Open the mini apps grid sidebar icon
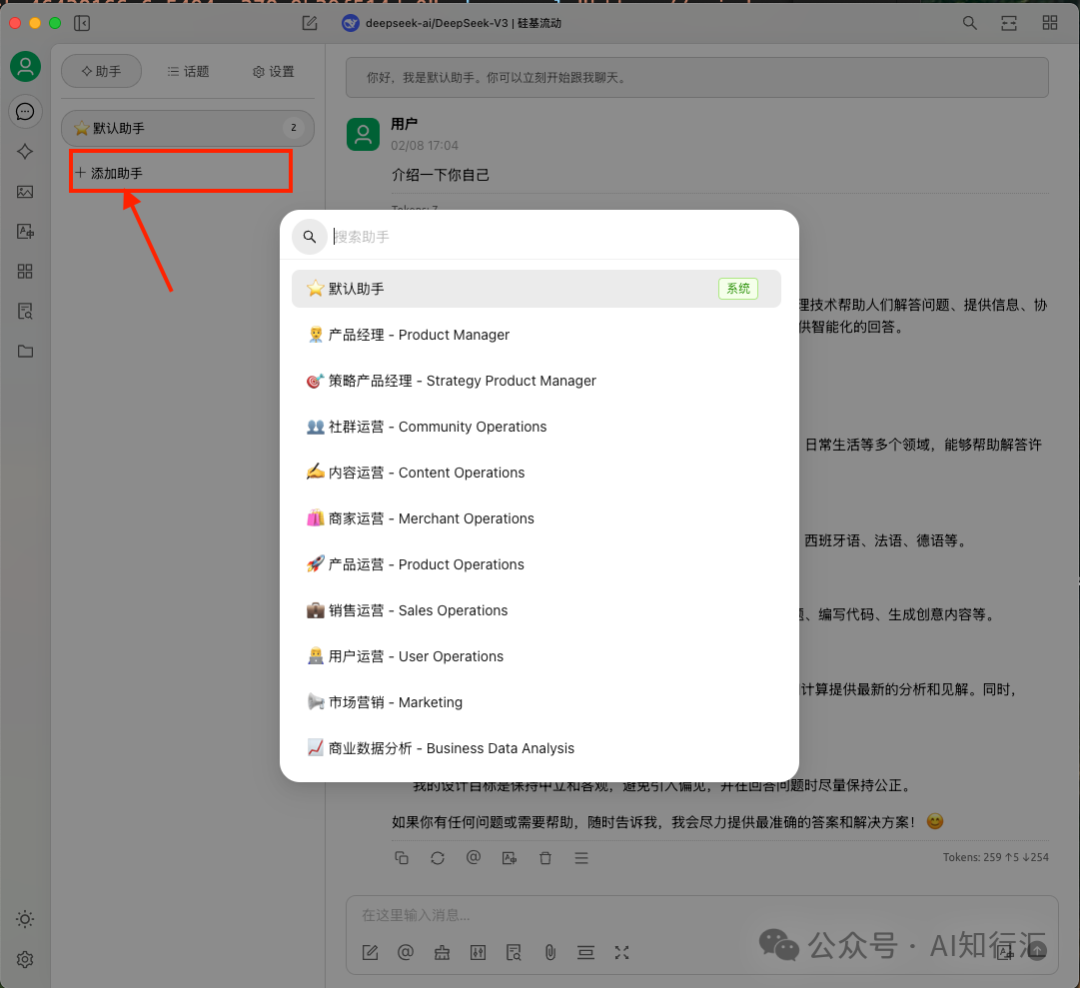 click(x=25, y=271)
